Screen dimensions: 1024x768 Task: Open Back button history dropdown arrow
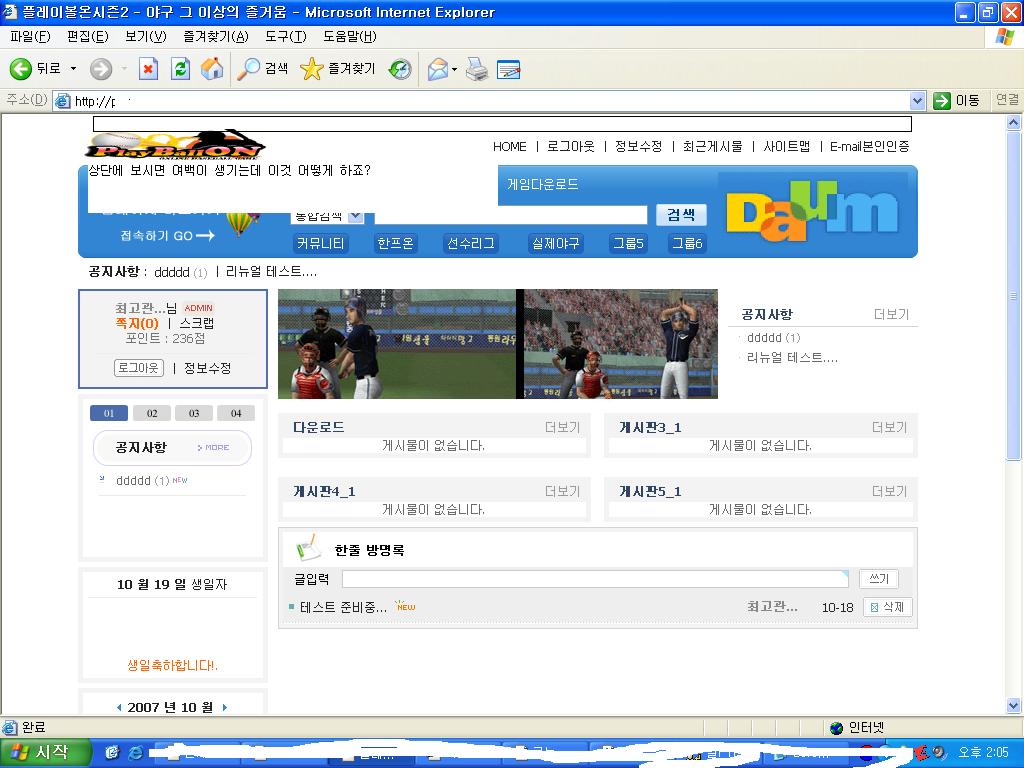(x=73, y=69)
